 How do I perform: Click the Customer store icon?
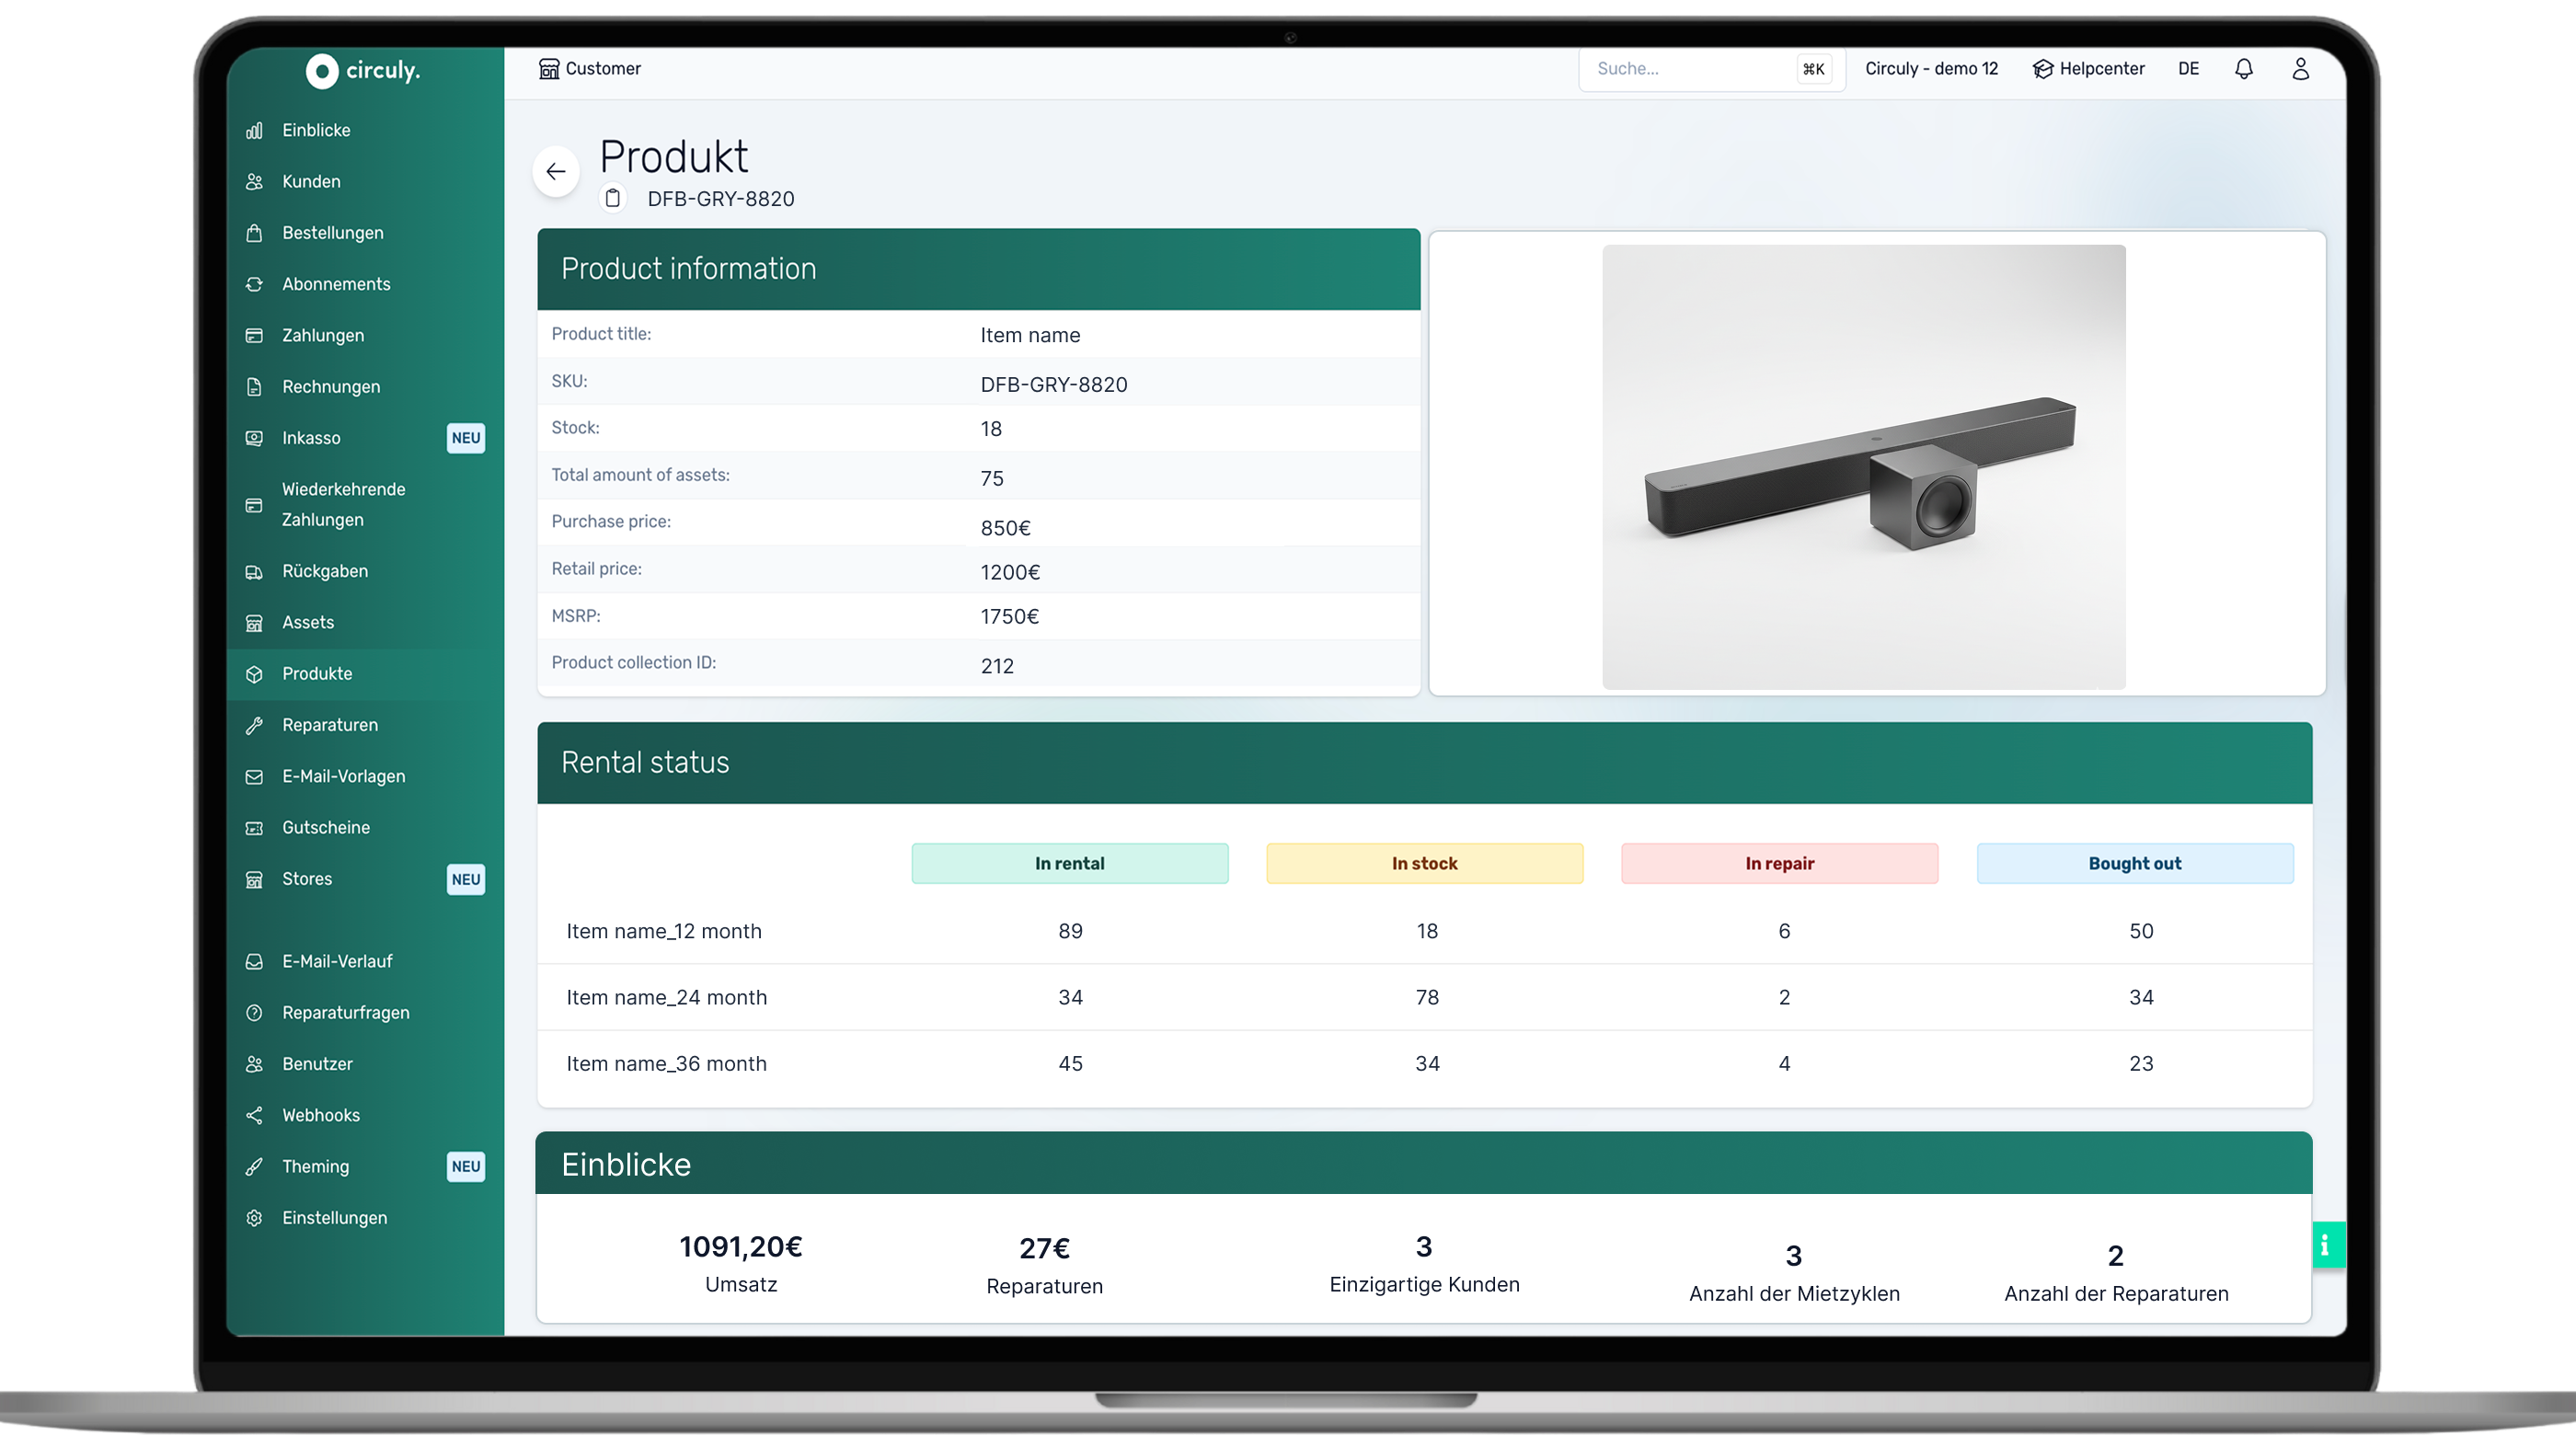click(548, 69)
